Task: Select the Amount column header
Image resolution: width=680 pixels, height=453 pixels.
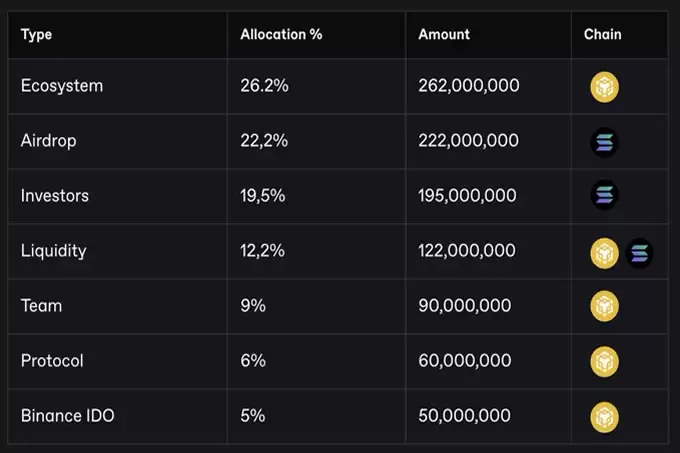Action: coord(444,34)
